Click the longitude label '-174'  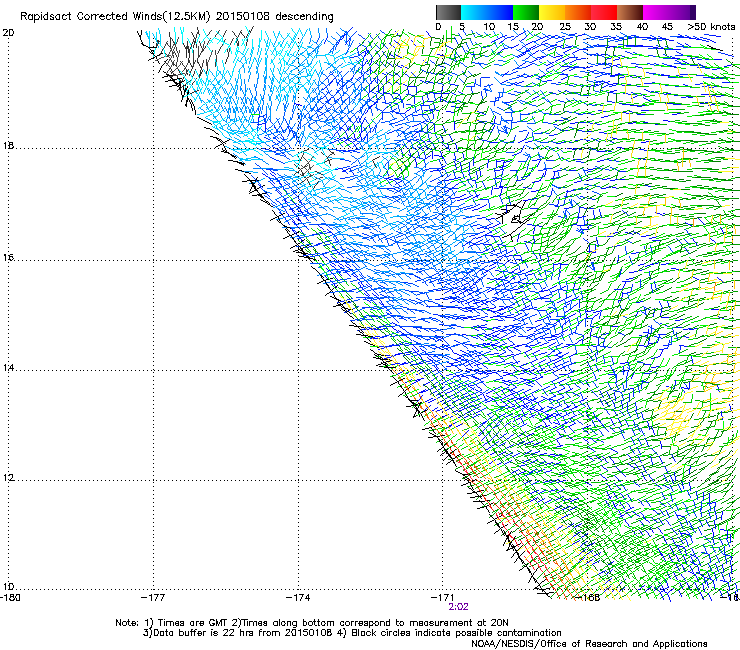point(298,598)
